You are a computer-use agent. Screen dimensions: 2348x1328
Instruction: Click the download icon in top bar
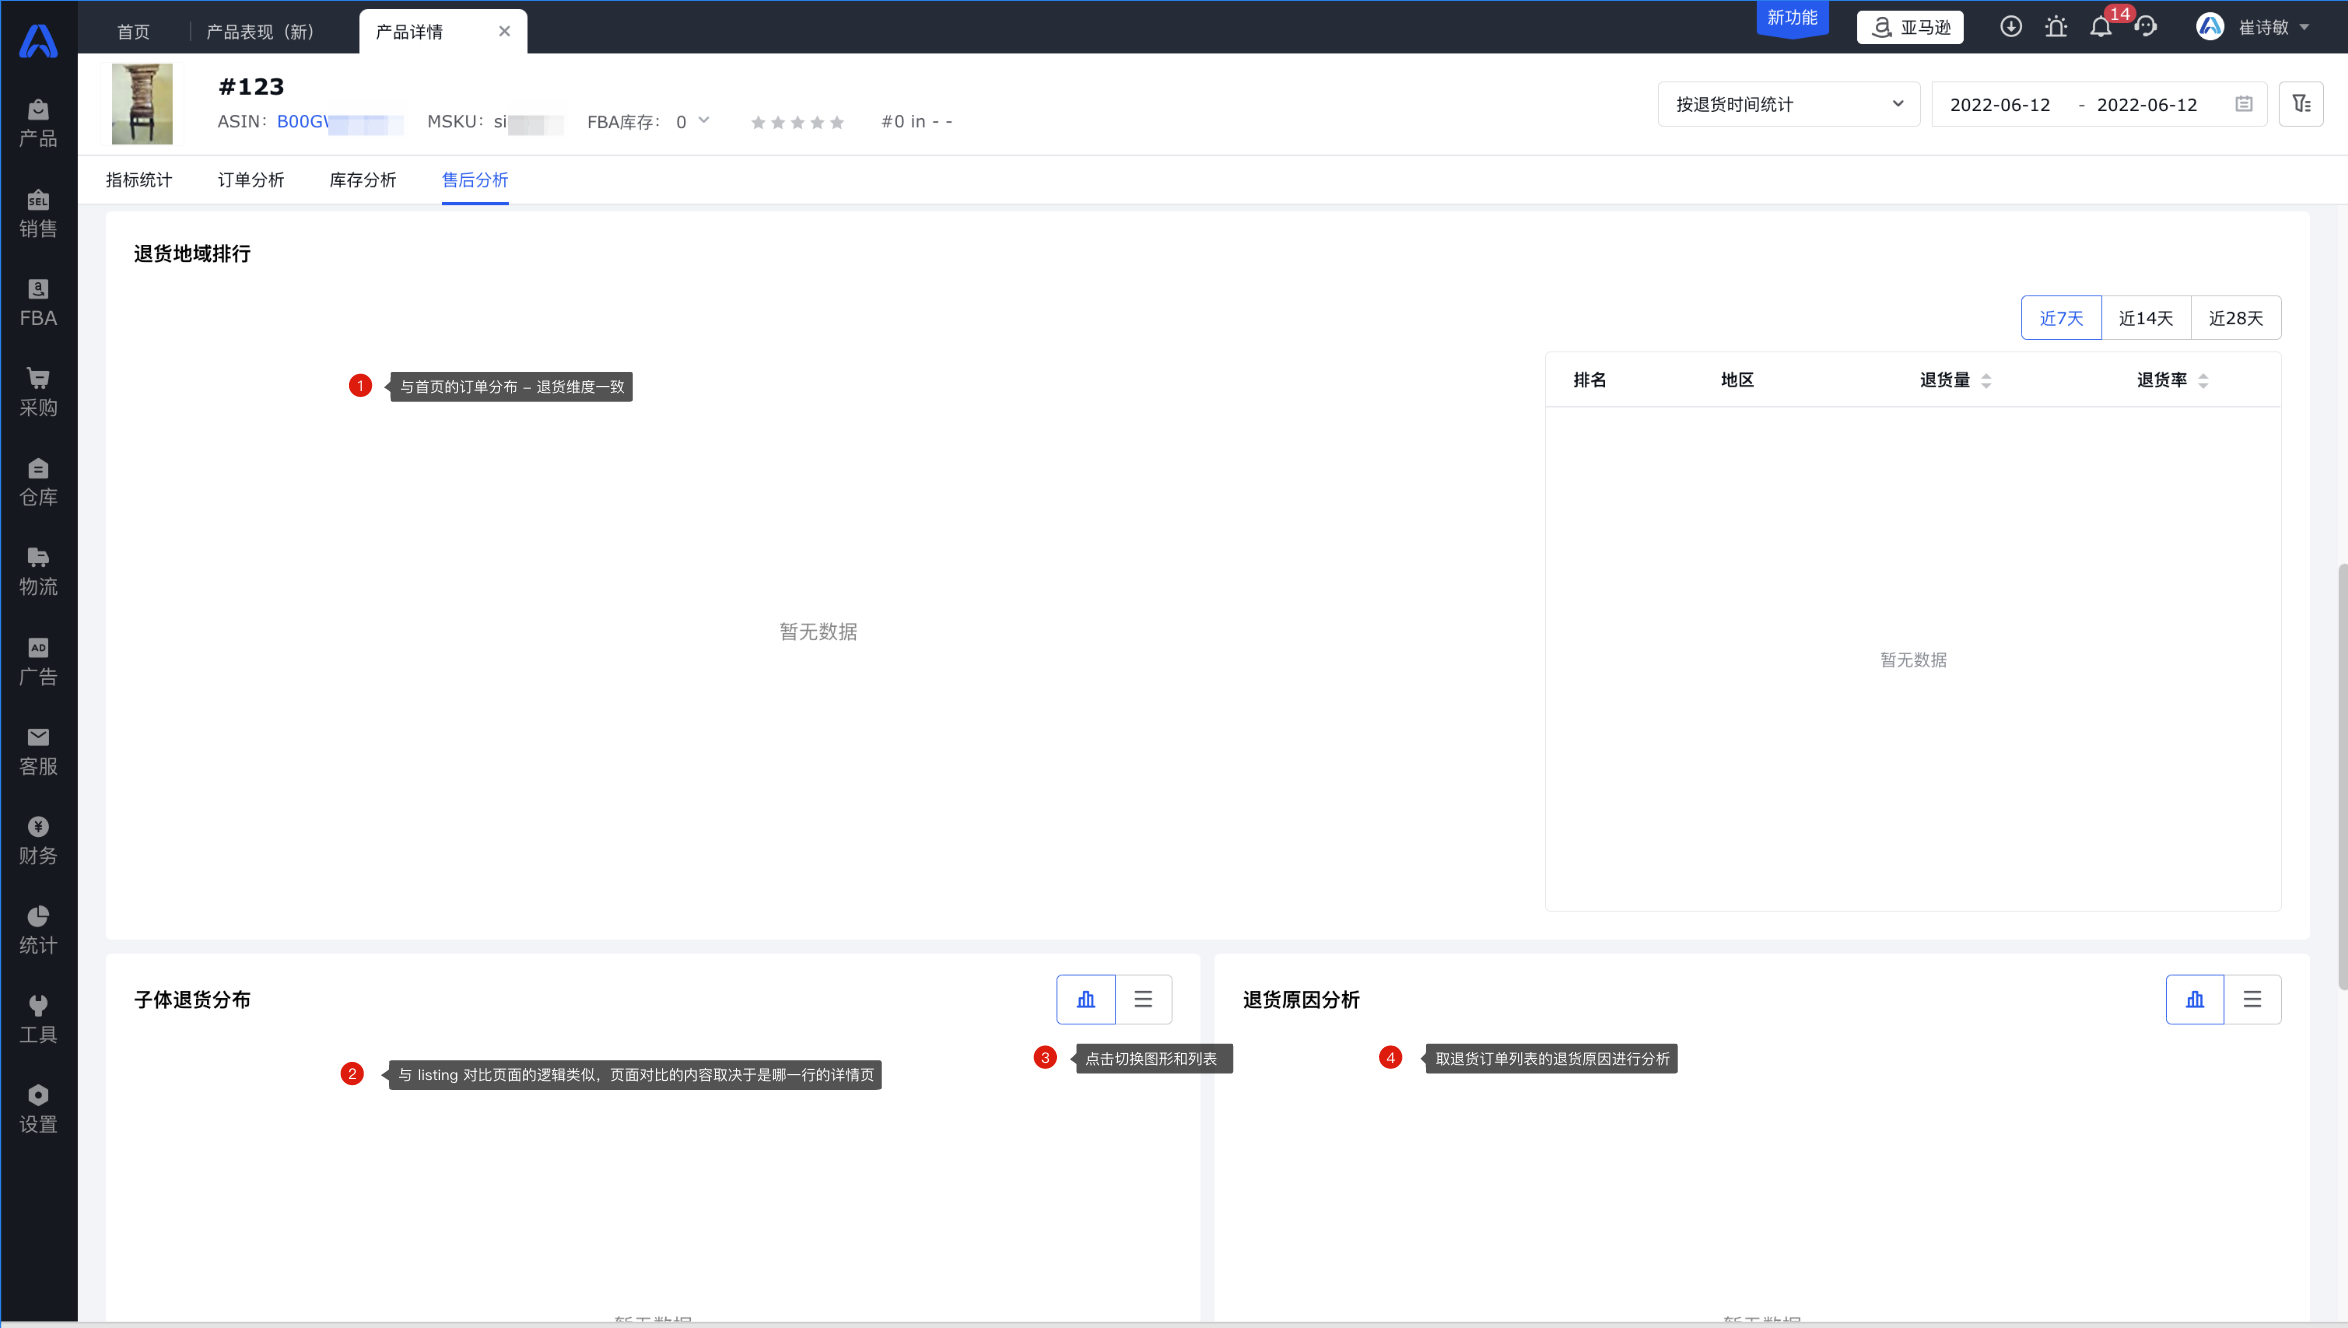[2010, 27]
